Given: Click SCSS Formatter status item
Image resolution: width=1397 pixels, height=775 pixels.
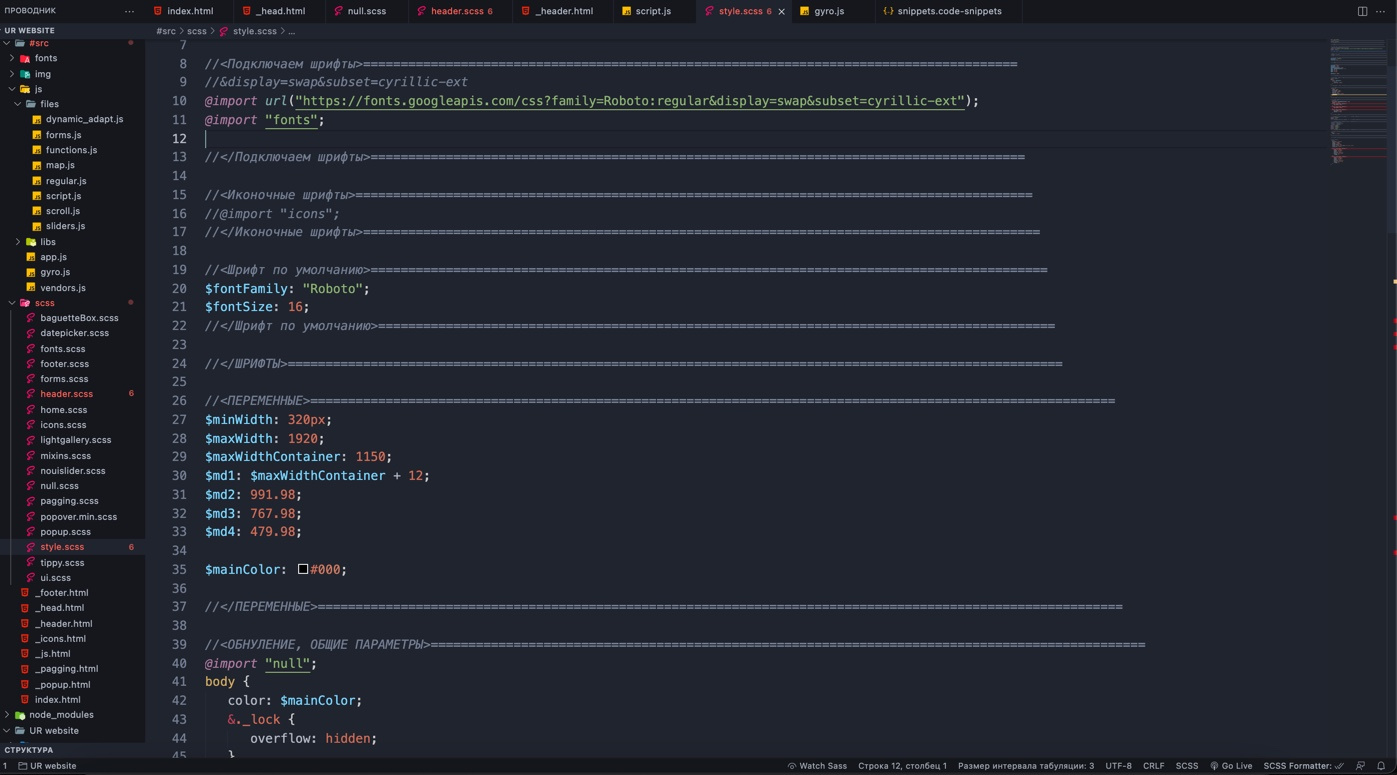Looking at the screenshot, I should (1303, 766).
